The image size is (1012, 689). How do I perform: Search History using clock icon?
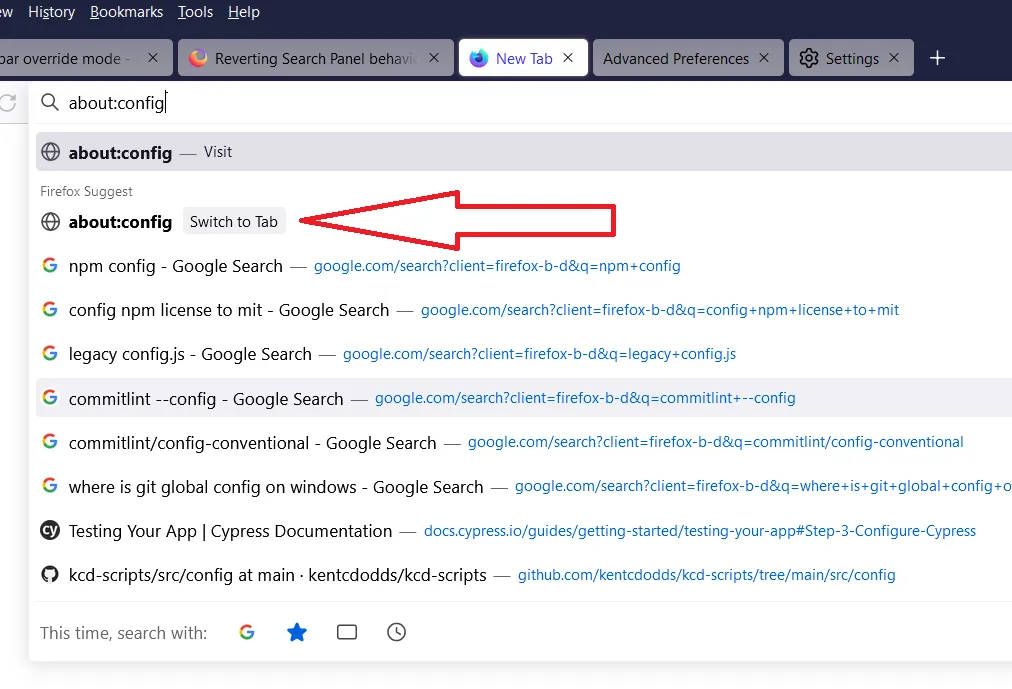pyautogui.click(x=397, y=632)
